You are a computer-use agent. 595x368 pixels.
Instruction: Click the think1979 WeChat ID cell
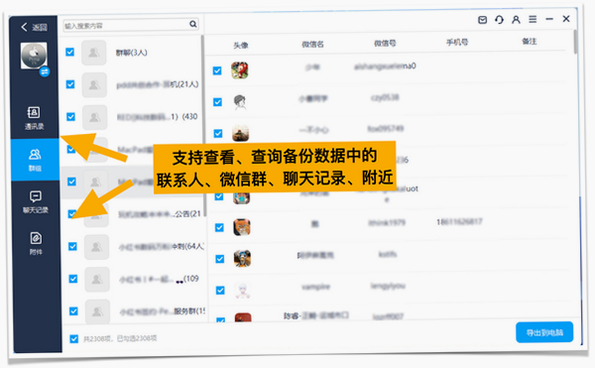387,222
